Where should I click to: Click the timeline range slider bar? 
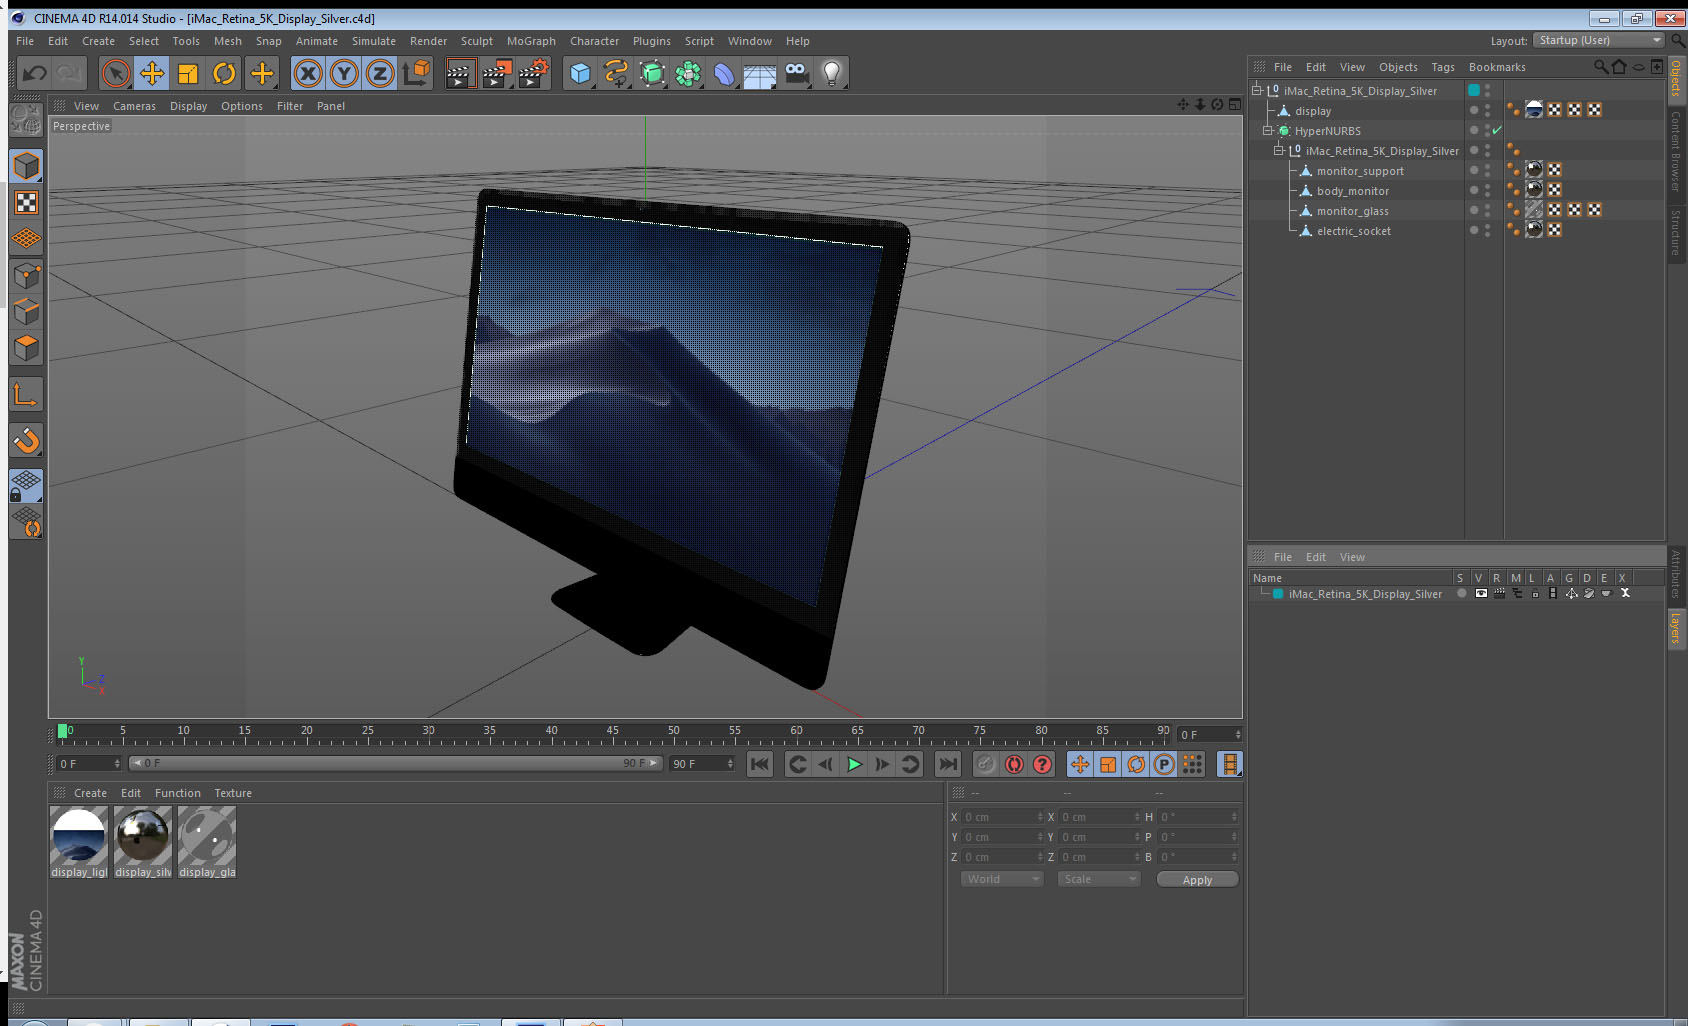[395, 763]
